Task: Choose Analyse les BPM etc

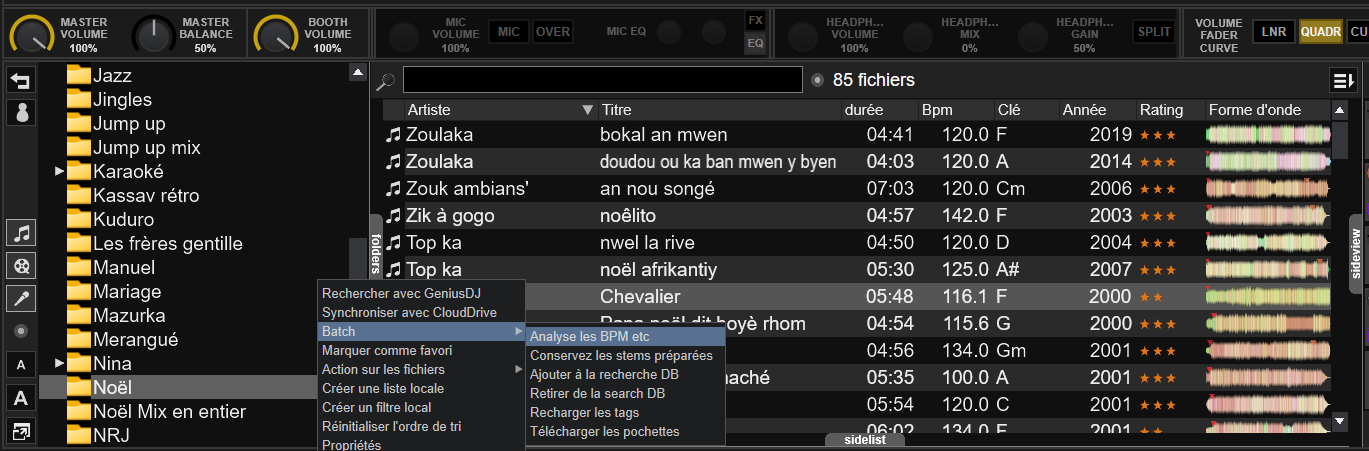Action: pyautogui.click(x=625, y=336)
